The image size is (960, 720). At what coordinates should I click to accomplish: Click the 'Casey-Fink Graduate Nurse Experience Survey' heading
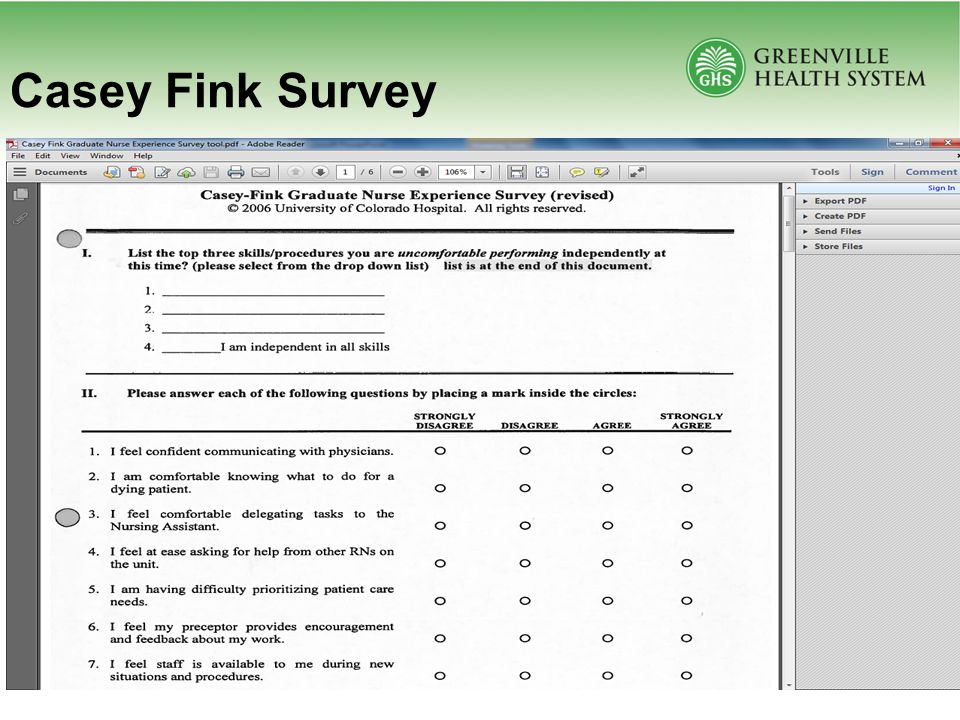point(407,195)
